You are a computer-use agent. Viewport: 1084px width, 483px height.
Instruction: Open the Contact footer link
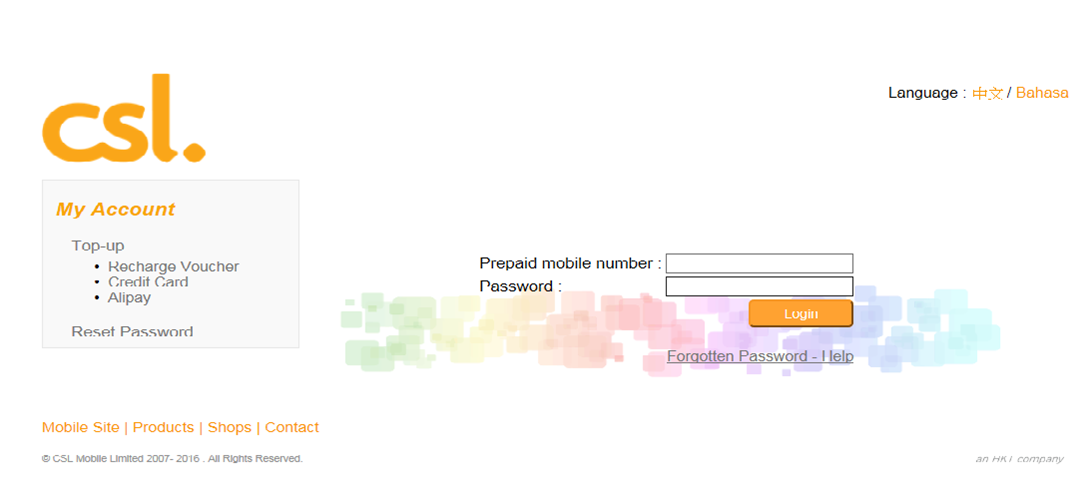click(292, 428)
